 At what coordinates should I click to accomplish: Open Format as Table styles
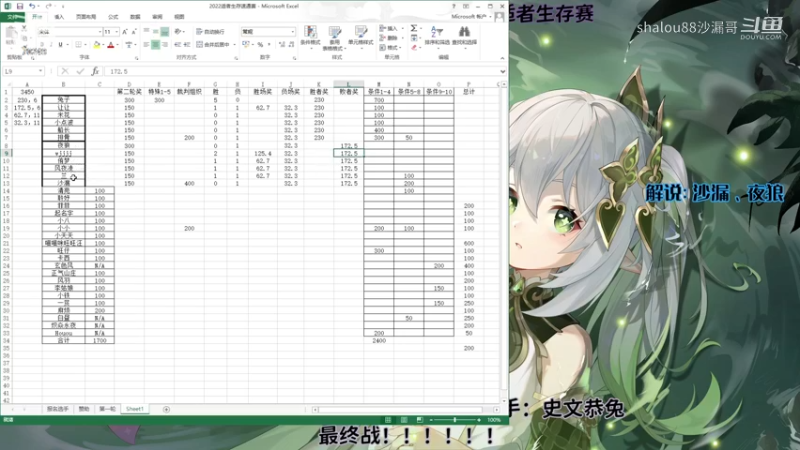[335, 38]
